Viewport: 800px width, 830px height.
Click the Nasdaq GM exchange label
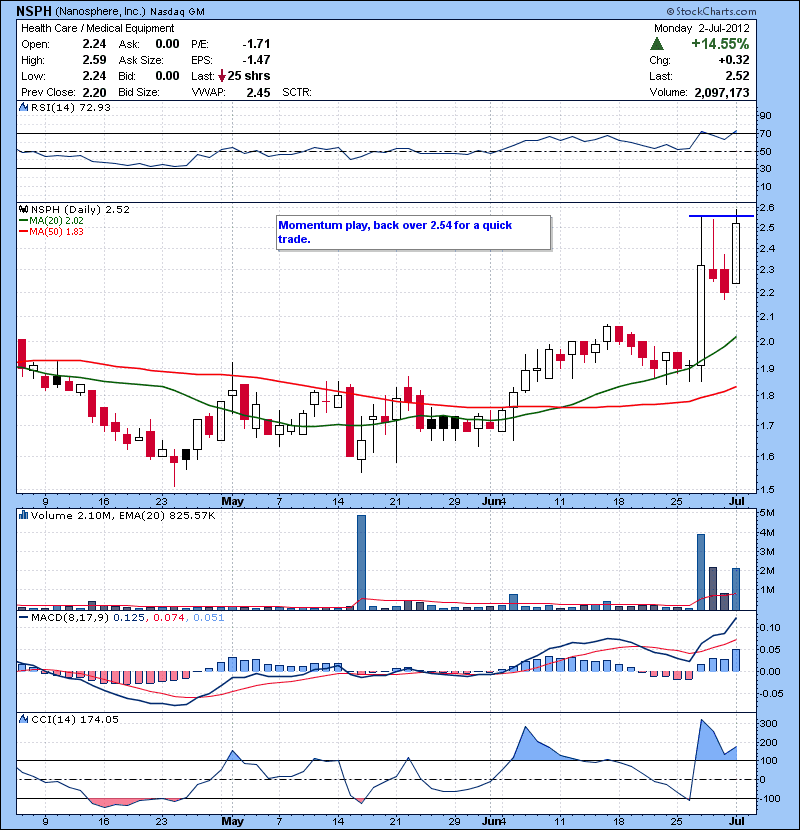click(x=177, y=12)
